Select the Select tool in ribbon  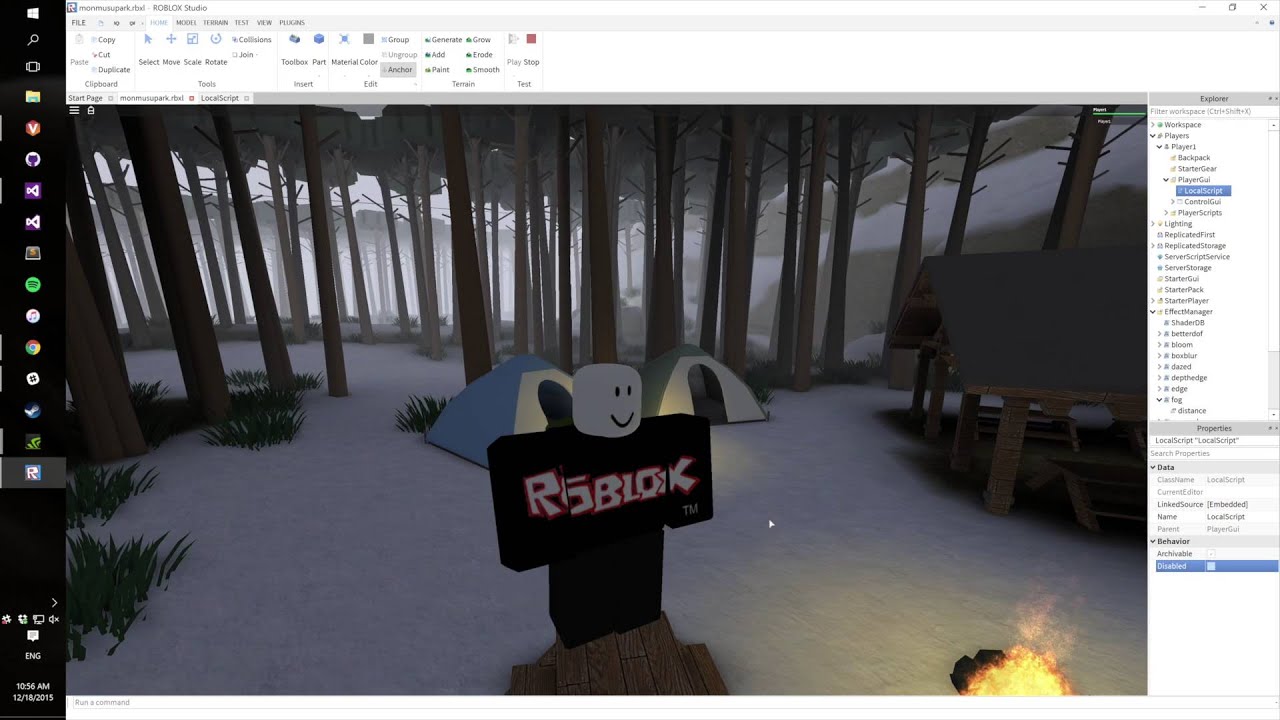click(x=148, y=50)
